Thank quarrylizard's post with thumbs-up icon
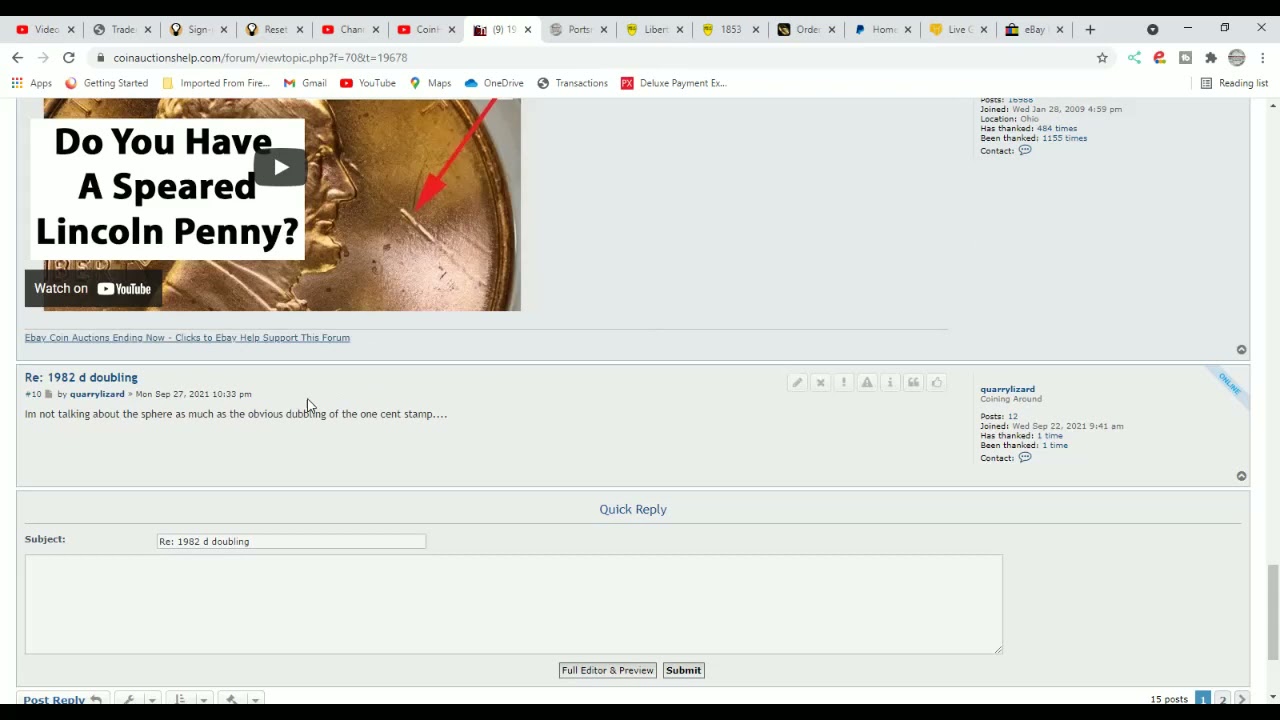 [x=937, y=382]
